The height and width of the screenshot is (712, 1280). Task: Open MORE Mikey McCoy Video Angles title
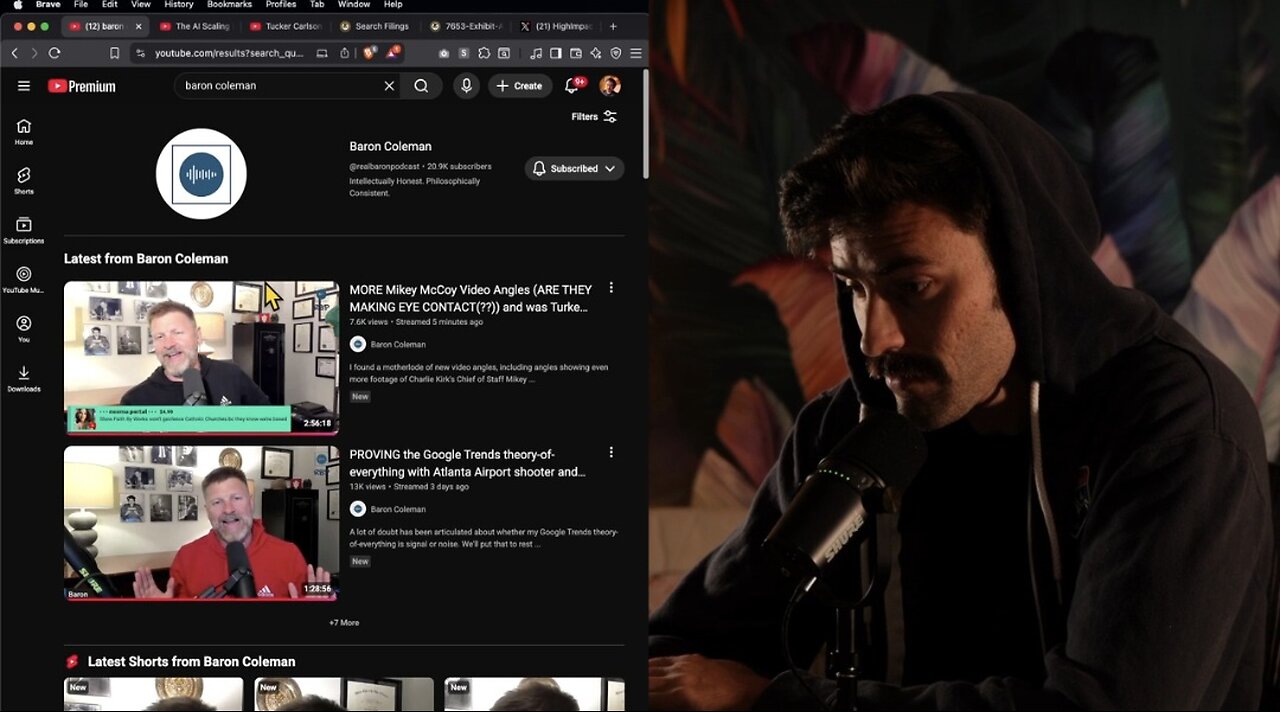(470, 298)
